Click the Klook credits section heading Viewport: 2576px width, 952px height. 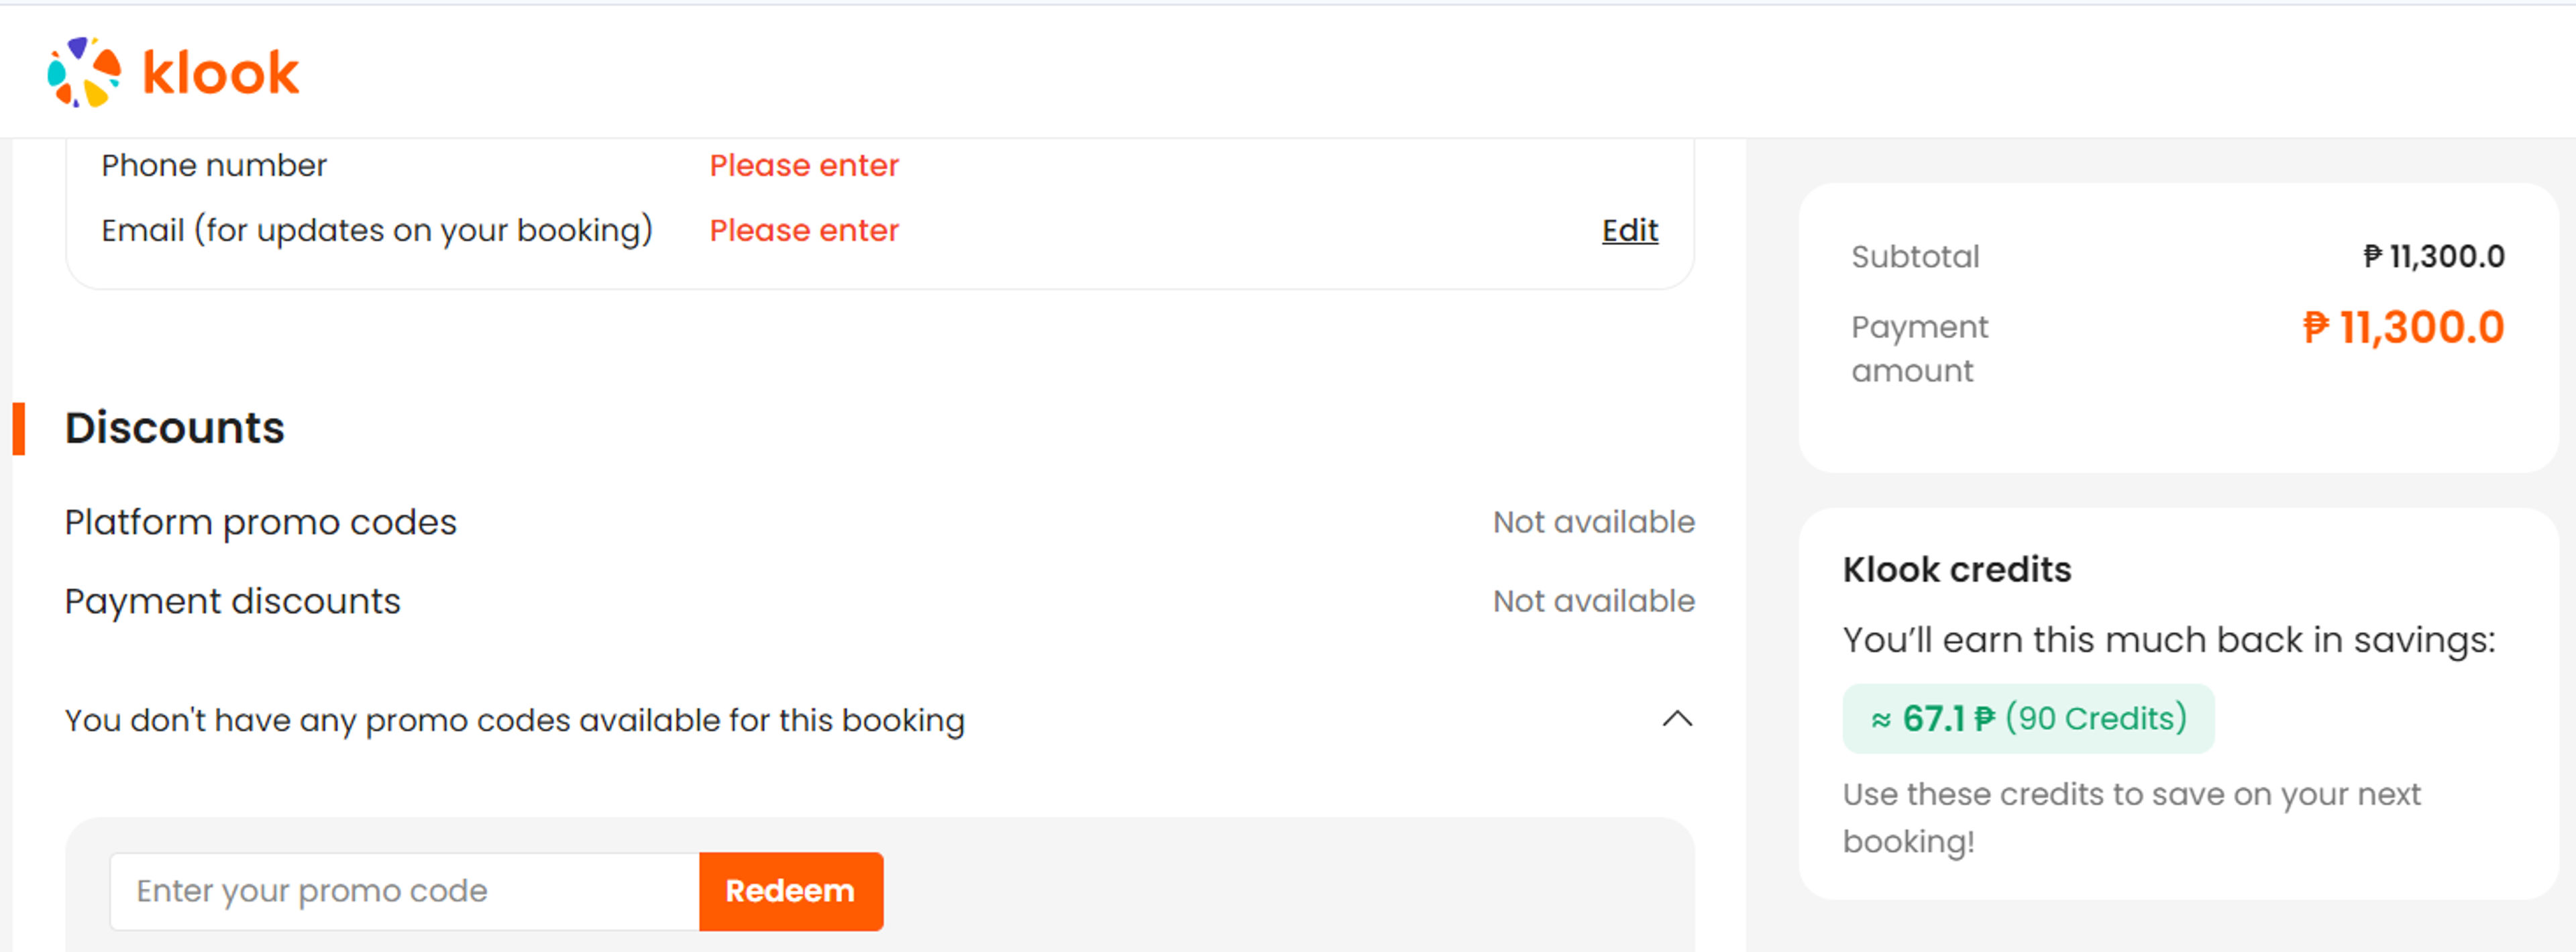(x=1958, y=568)
